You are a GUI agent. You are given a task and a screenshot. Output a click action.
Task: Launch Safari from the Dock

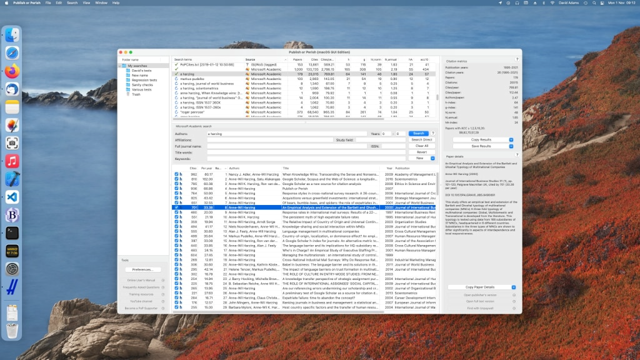click(x=12, y=53)
